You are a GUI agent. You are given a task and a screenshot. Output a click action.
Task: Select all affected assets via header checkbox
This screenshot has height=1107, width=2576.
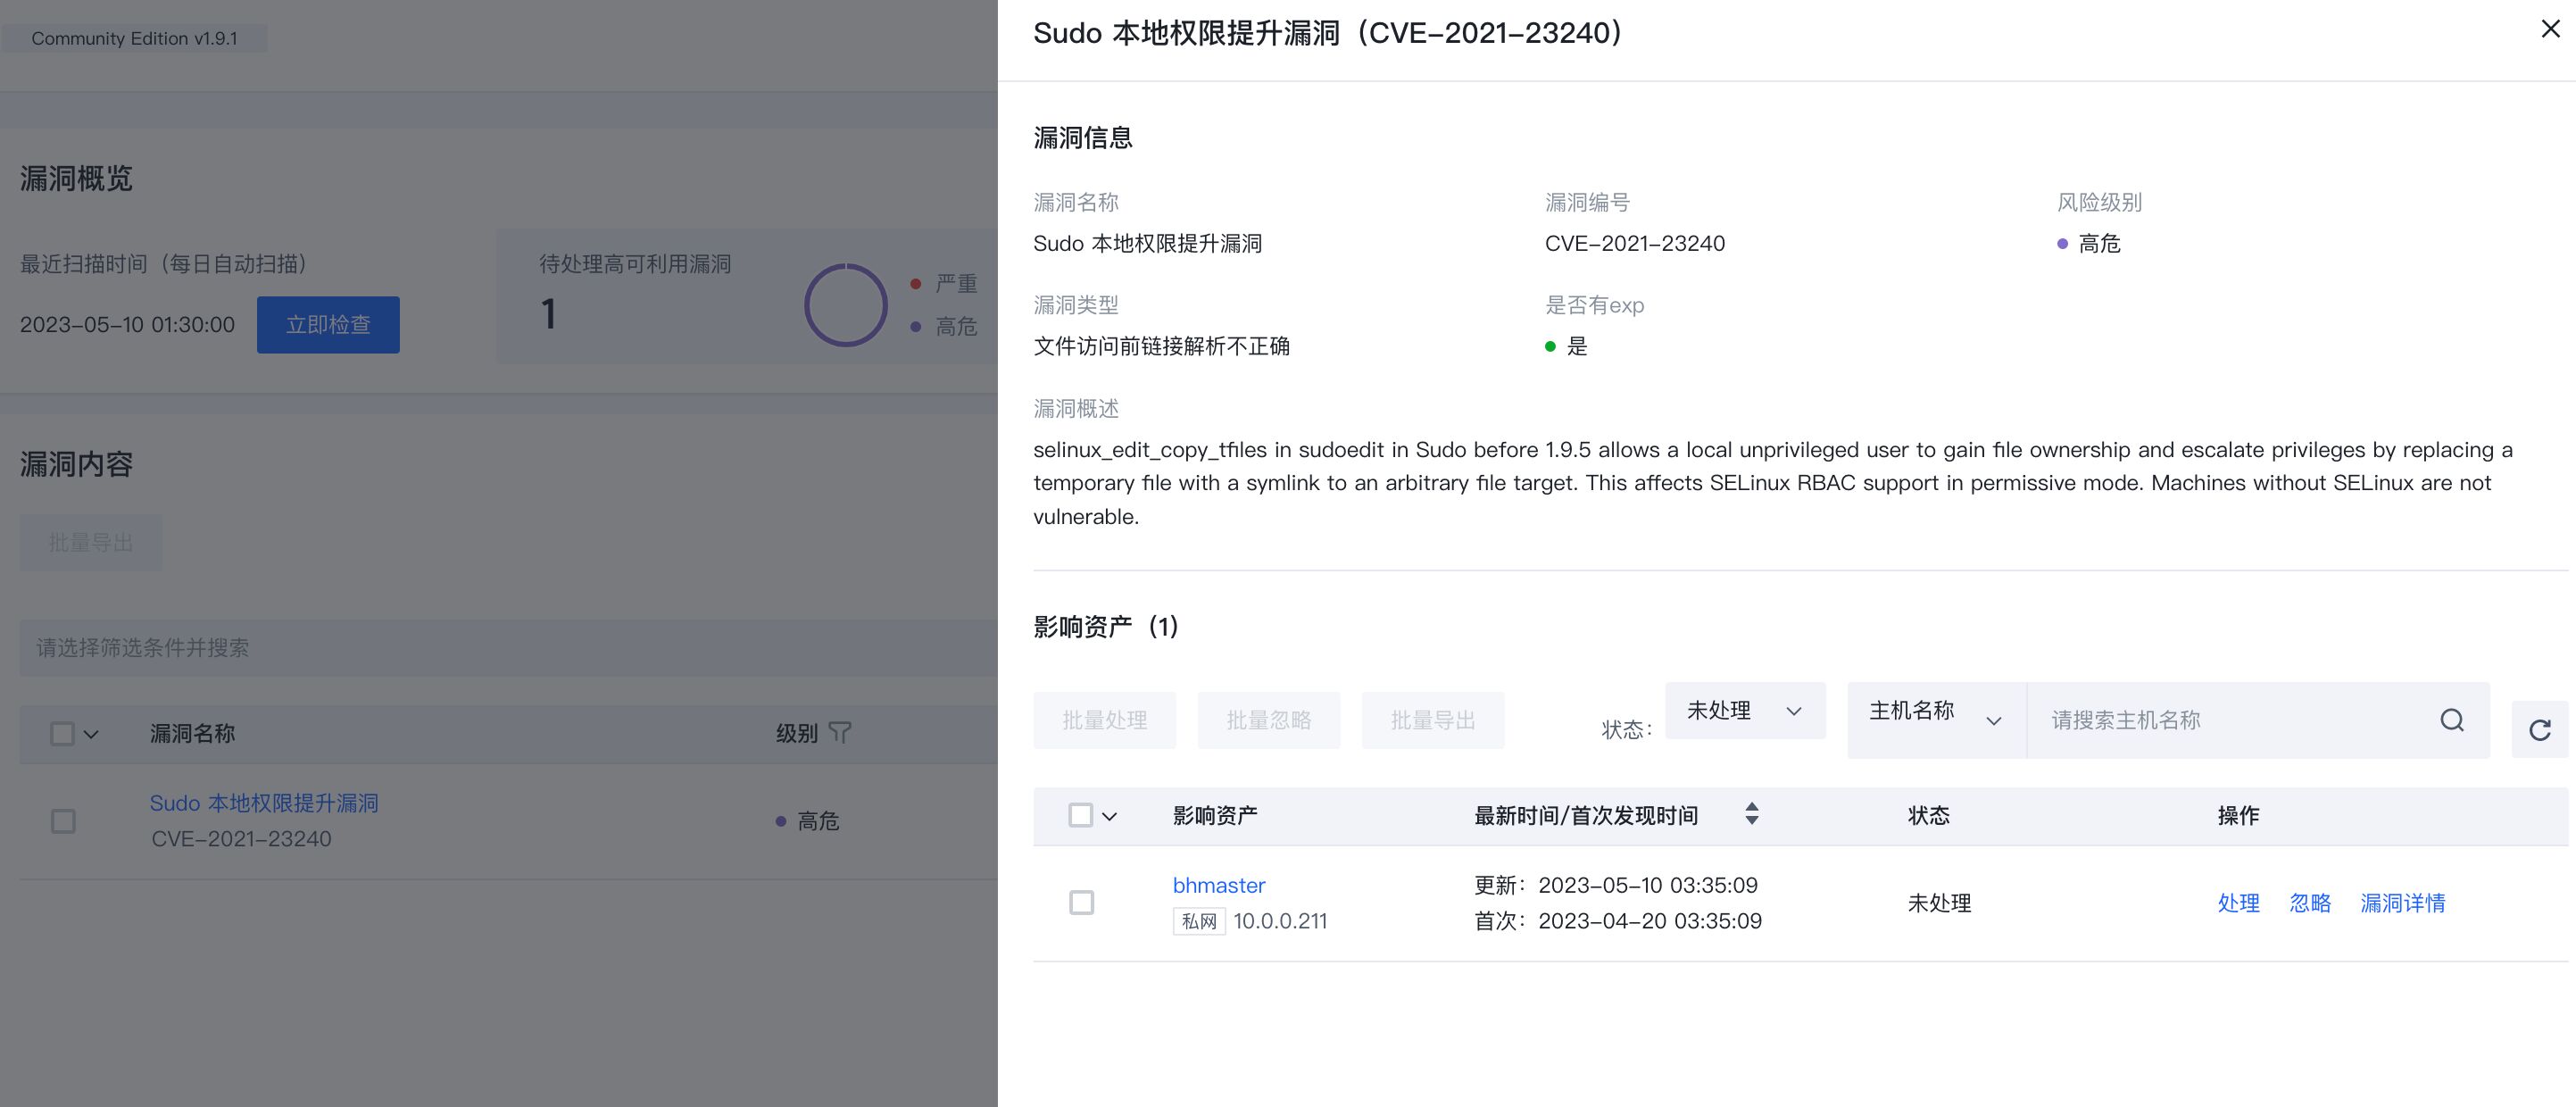point(1081,816)
